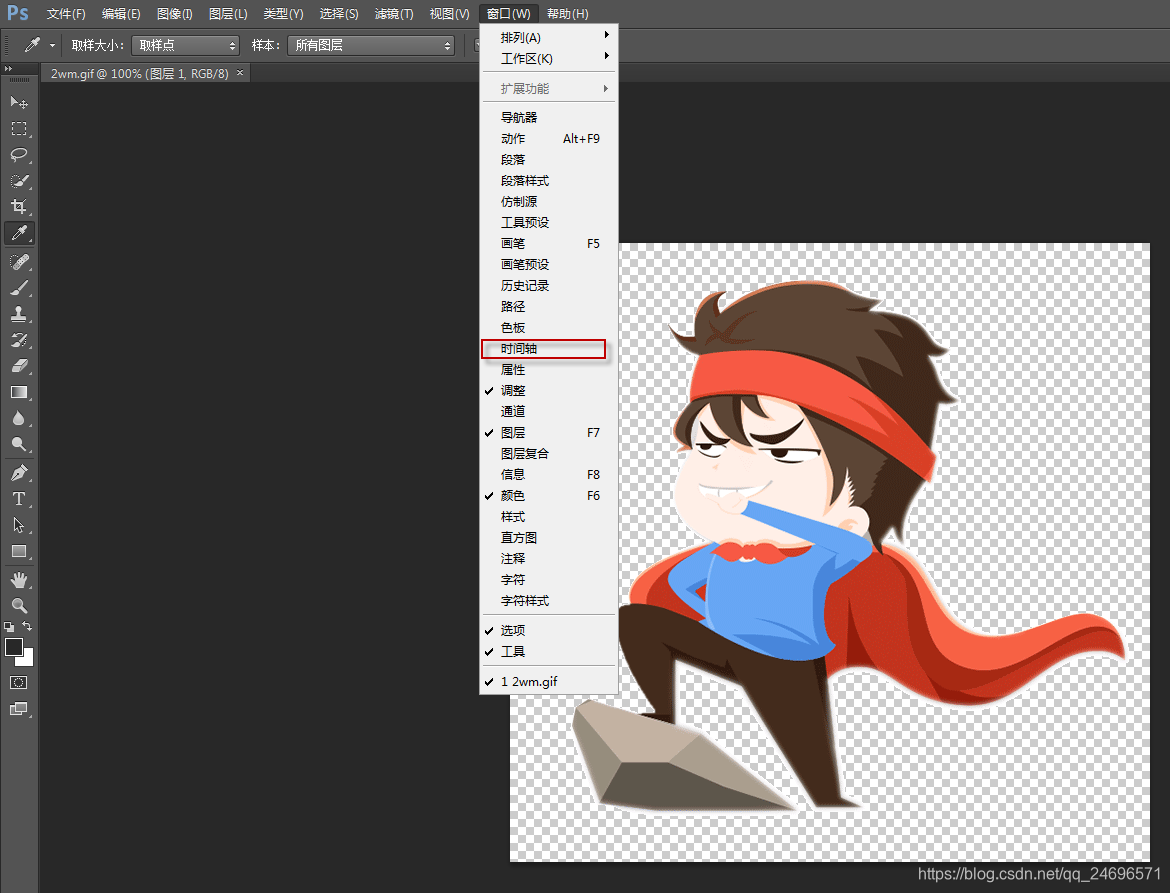This screenshot has height=893, width=1170.
Task: Open the 选择(S) menu
Action: [339, 13]
